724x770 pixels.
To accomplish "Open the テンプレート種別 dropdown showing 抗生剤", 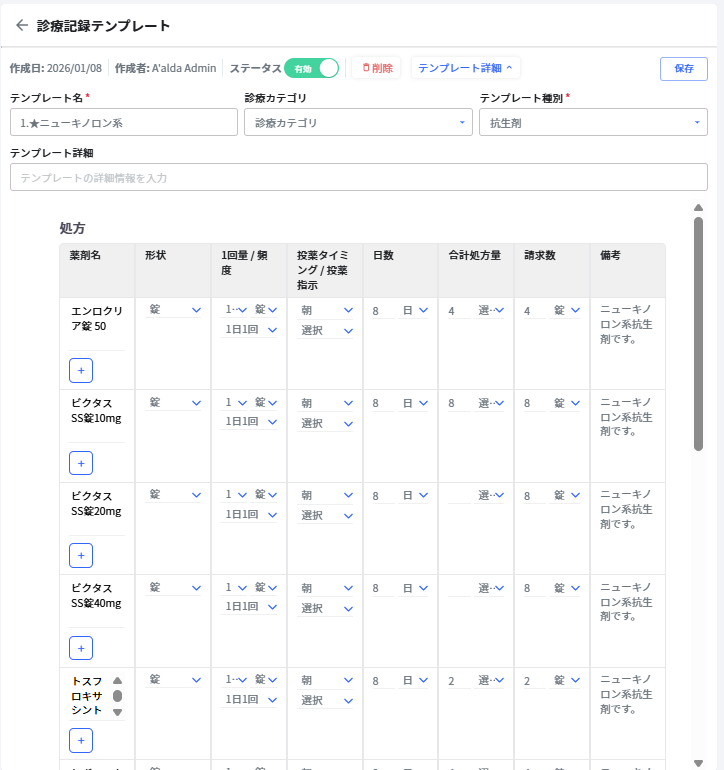I will click(x=593, y=122).
